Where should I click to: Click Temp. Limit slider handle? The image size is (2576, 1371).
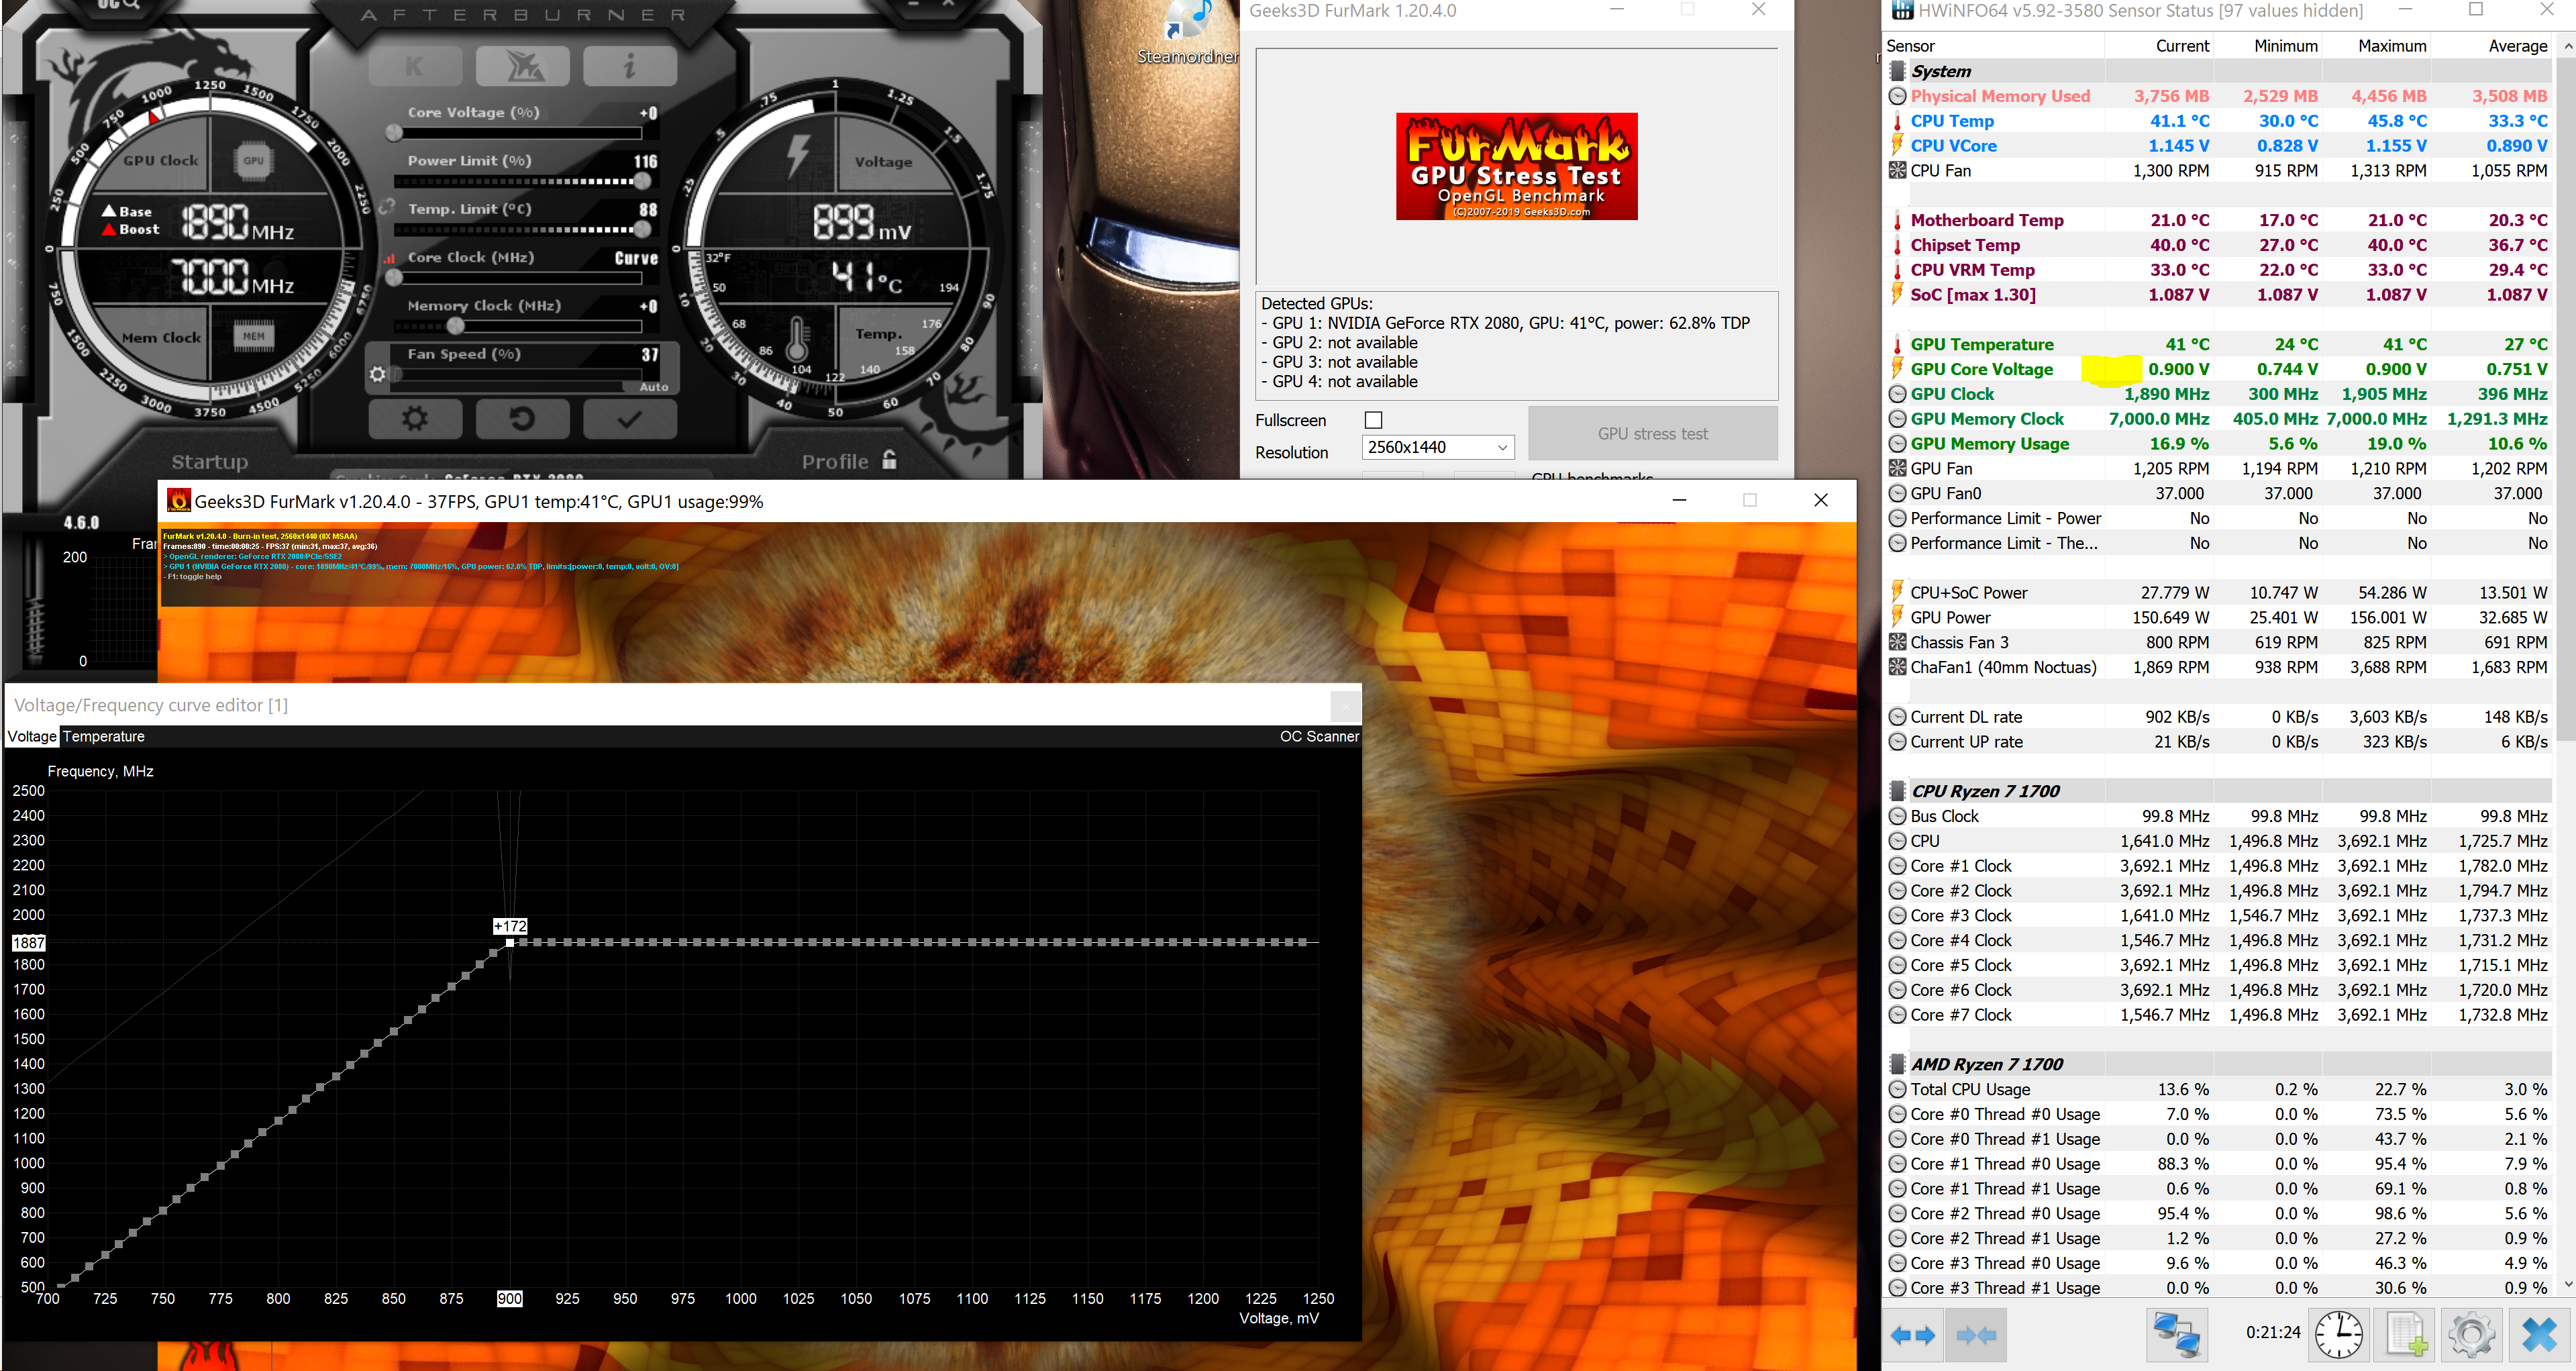[642, 230]
